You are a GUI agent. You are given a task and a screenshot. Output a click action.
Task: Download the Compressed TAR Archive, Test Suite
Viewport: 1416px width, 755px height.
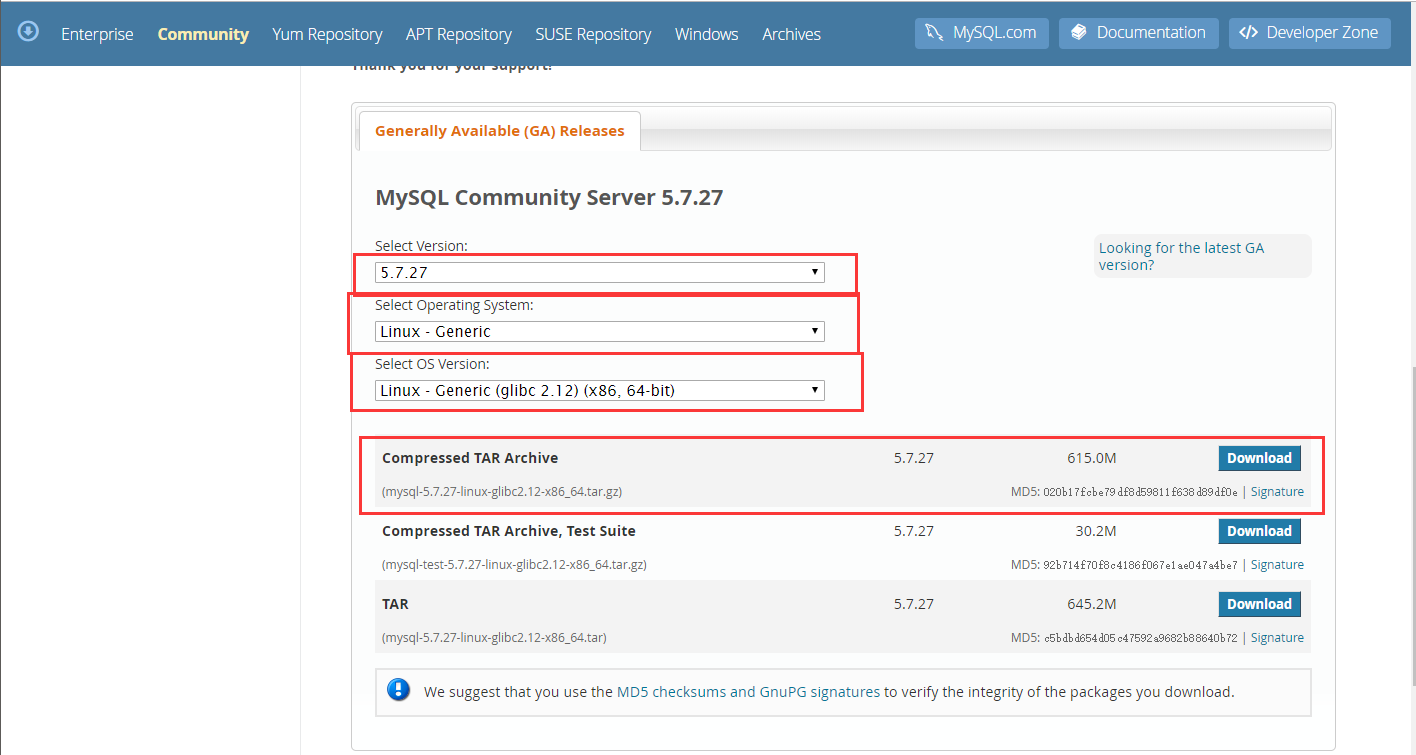[x=1259, y=531]
